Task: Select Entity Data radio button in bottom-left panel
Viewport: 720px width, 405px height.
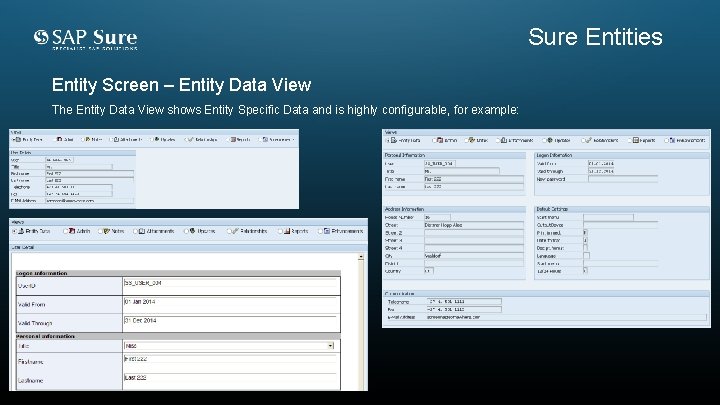Action: pos(15,231)
